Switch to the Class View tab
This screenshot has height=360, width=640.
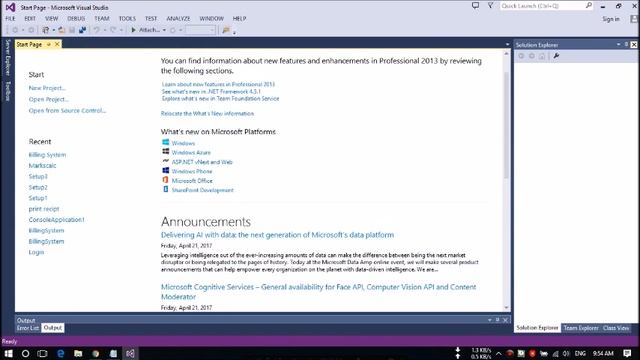coord(616,328)
